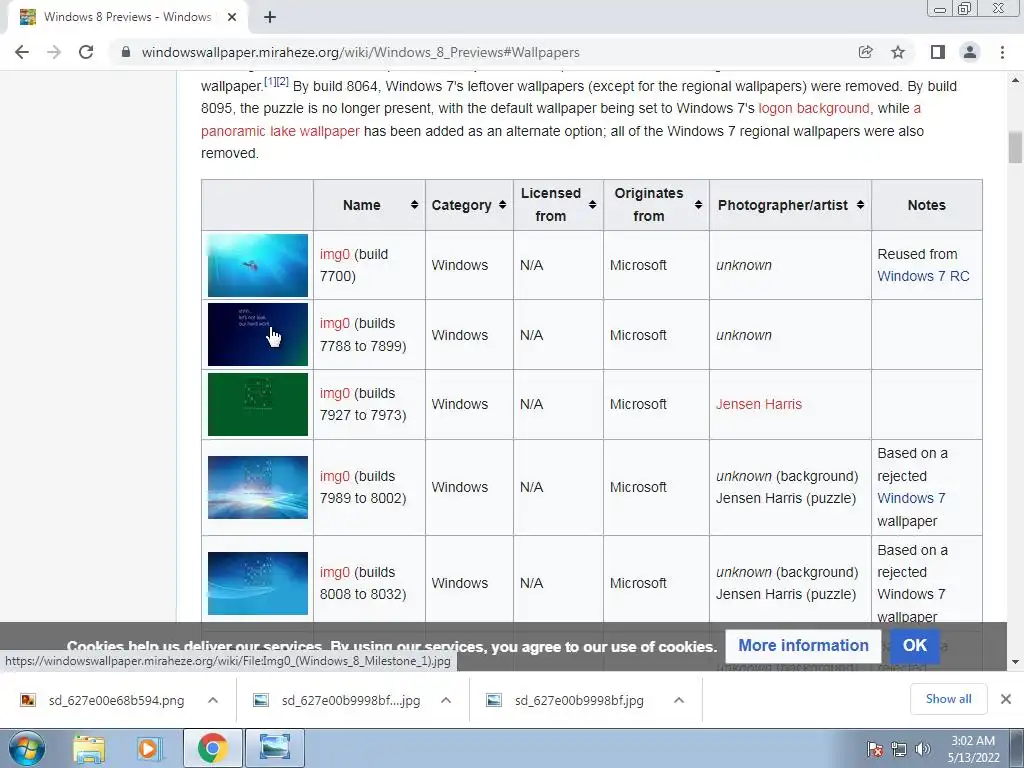1024x768 pixels.
Task: Follow the Jensen Harris red link
Action: coord(759,404)
